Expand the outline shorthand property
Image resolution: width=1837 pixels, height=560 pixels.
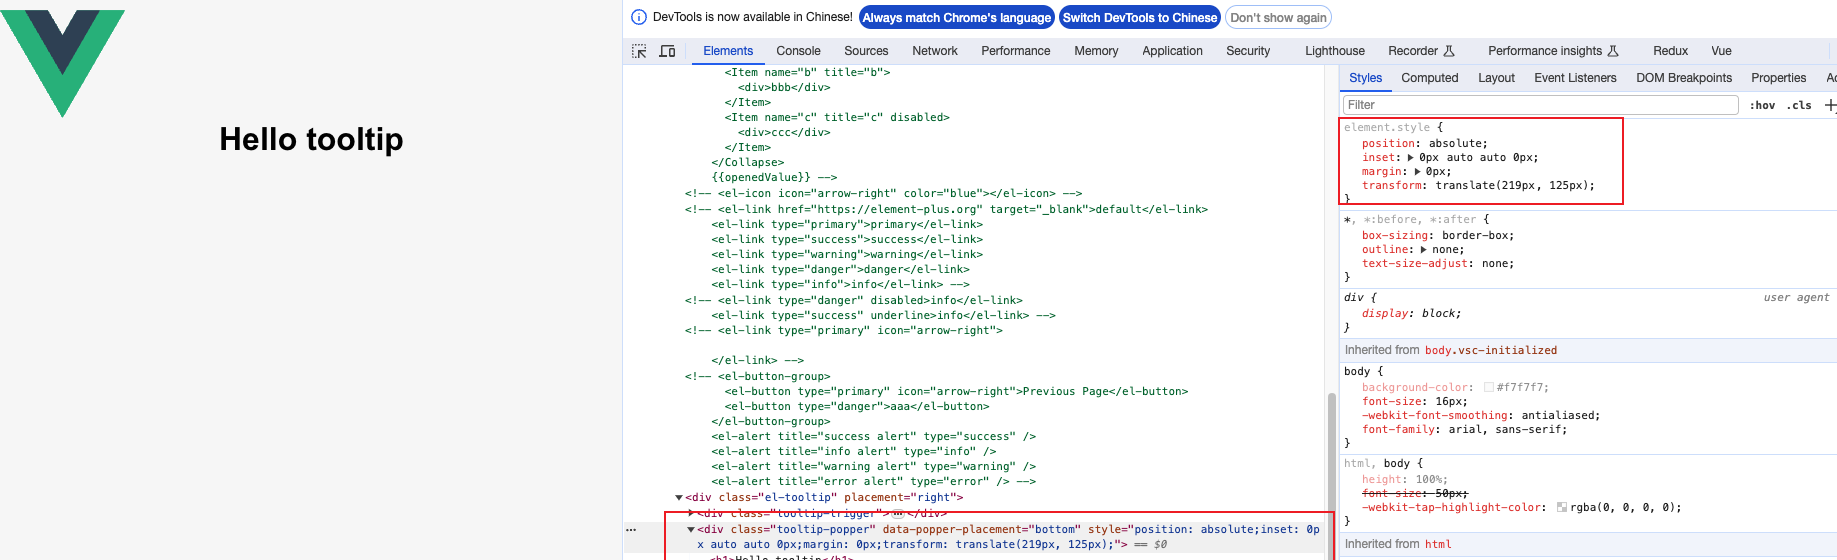1424,250
